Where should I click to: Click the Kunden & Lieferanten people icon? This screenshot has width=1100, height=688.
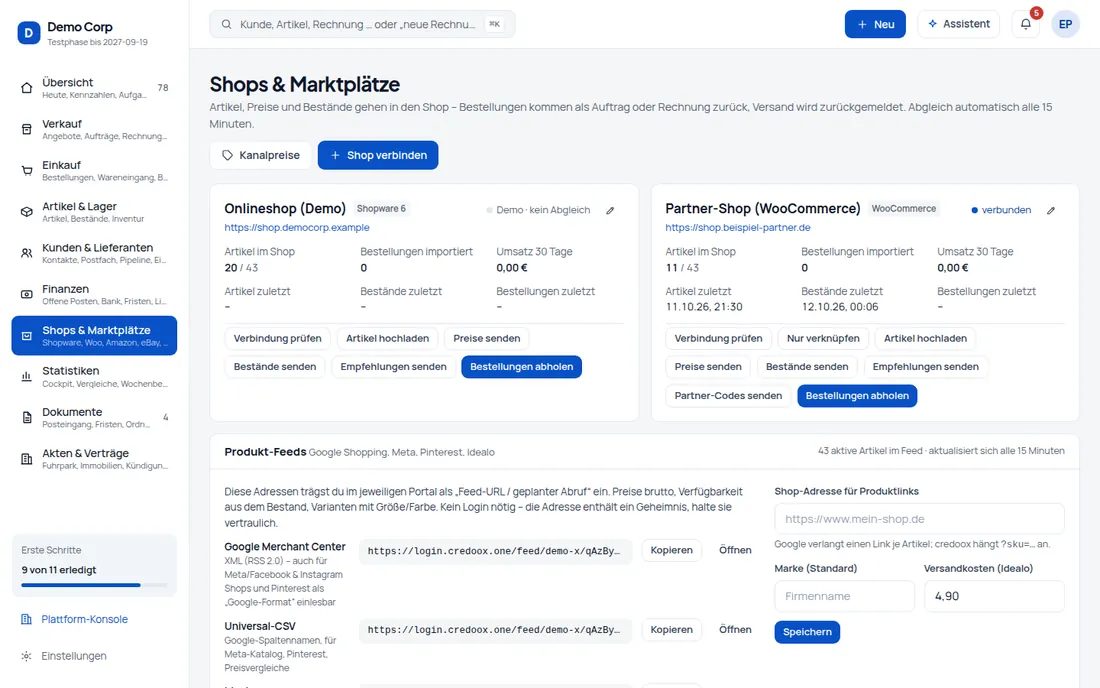[x=27, y=253]
